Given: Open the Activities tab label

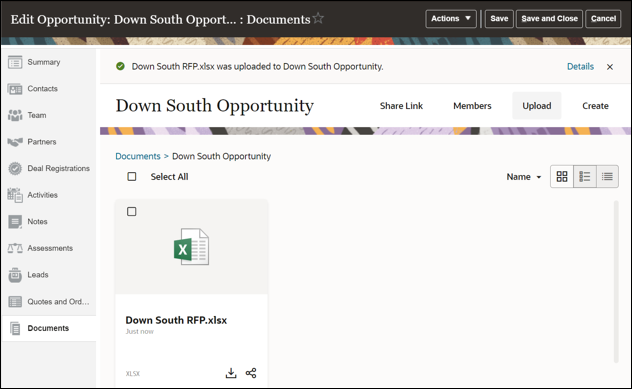Looking at the screenshot, I should [x=42, y=195].
